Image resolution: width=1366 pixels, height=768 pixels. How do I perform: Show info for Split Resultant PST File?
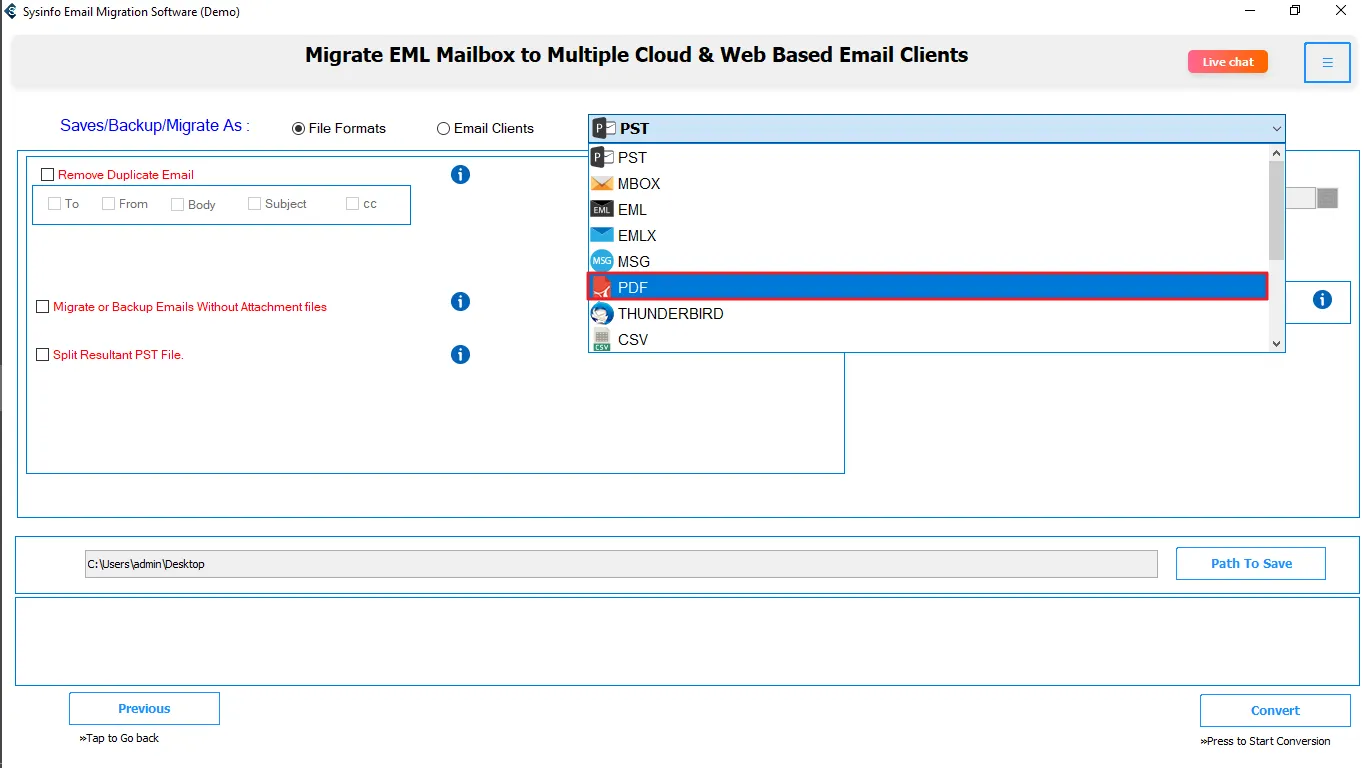click(460, 355)
